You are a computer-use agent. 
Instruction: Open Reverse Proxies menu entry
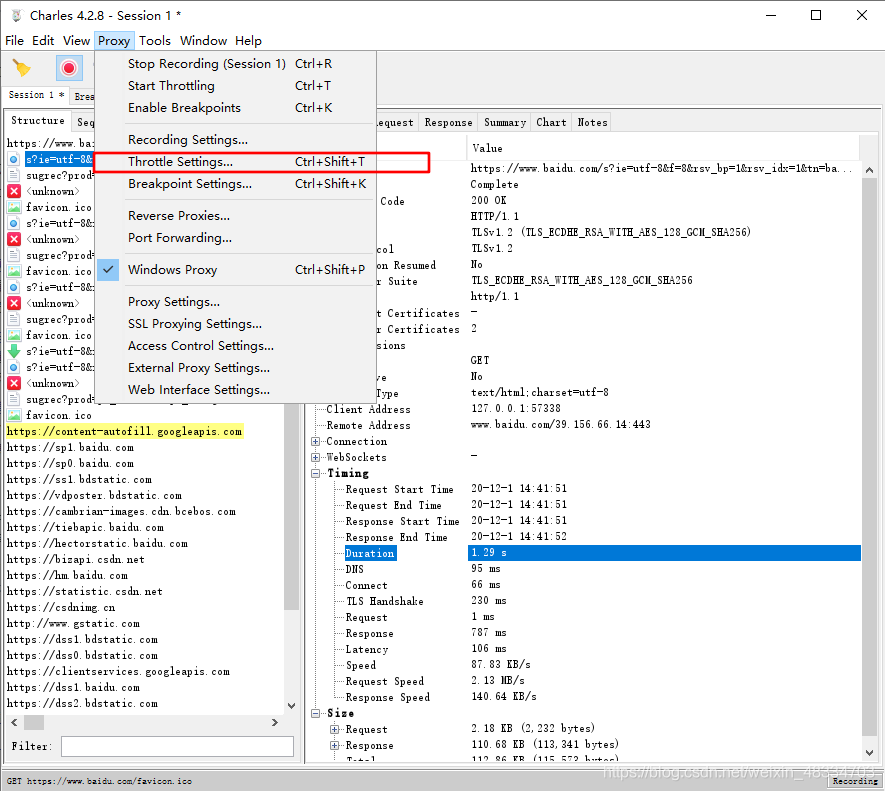pos(236,216)
